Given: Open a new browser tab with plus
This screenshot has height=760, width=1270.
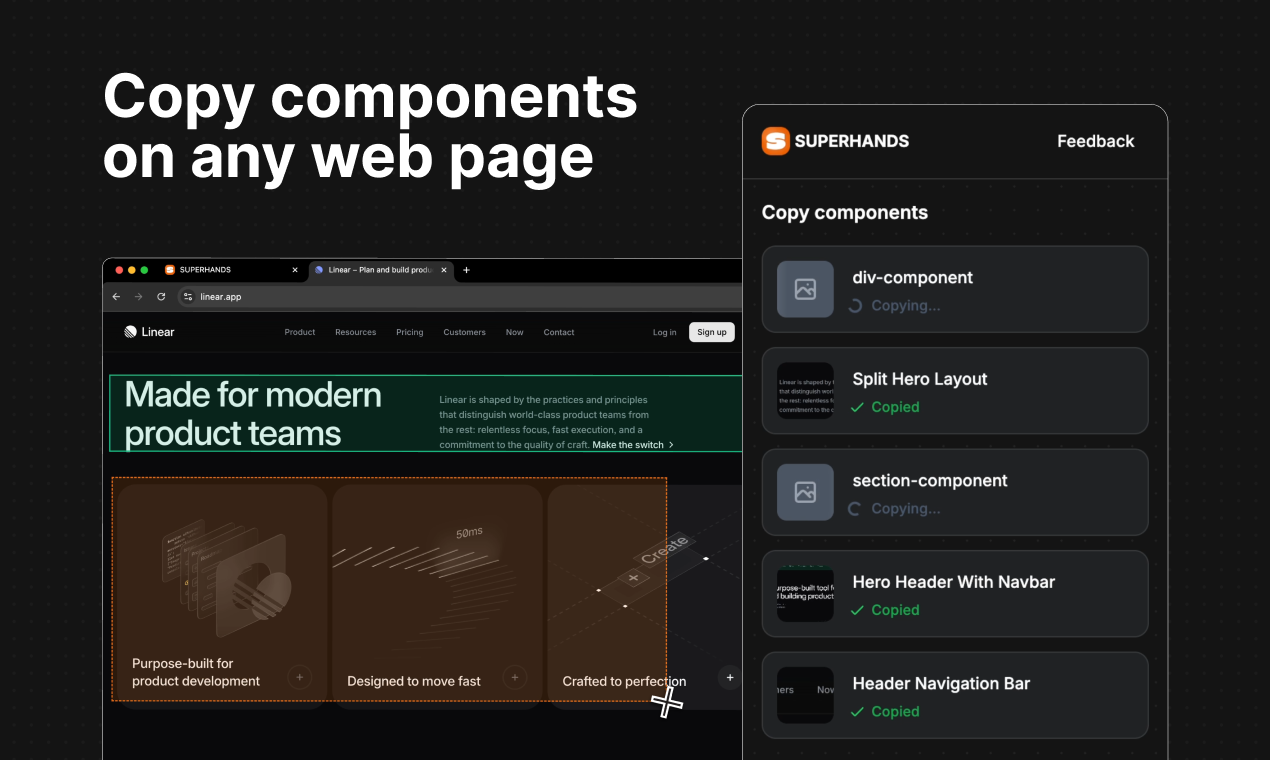Looking at the screenshot, I should pos(466,270).
